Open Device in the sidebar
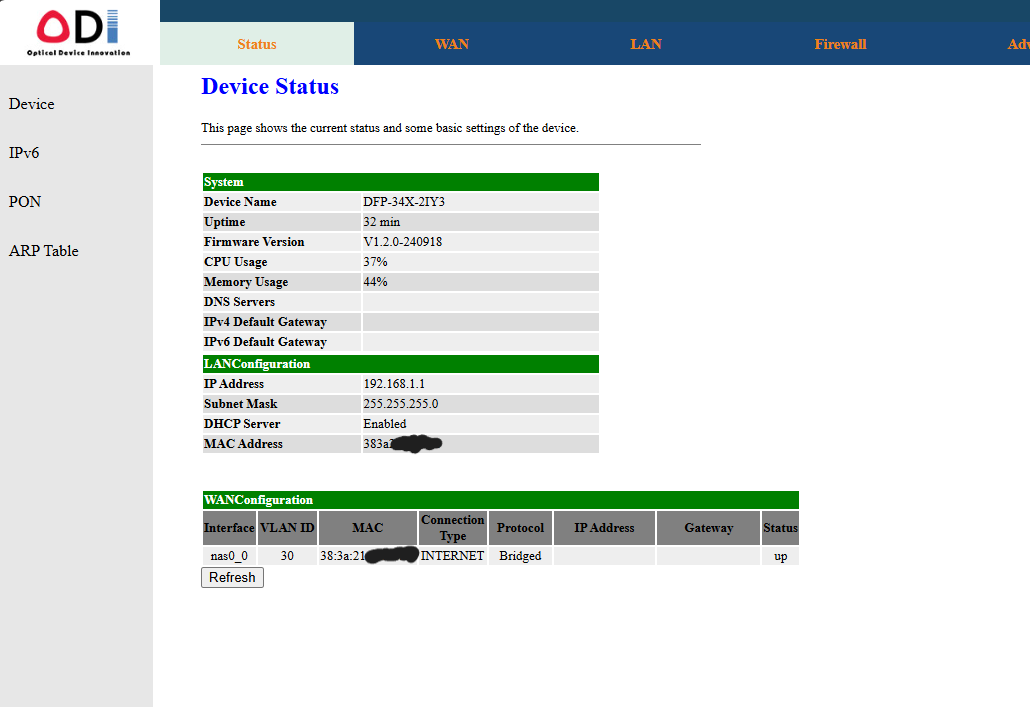This screenshot has height=707, width=1030. click(x=32, y=104)
